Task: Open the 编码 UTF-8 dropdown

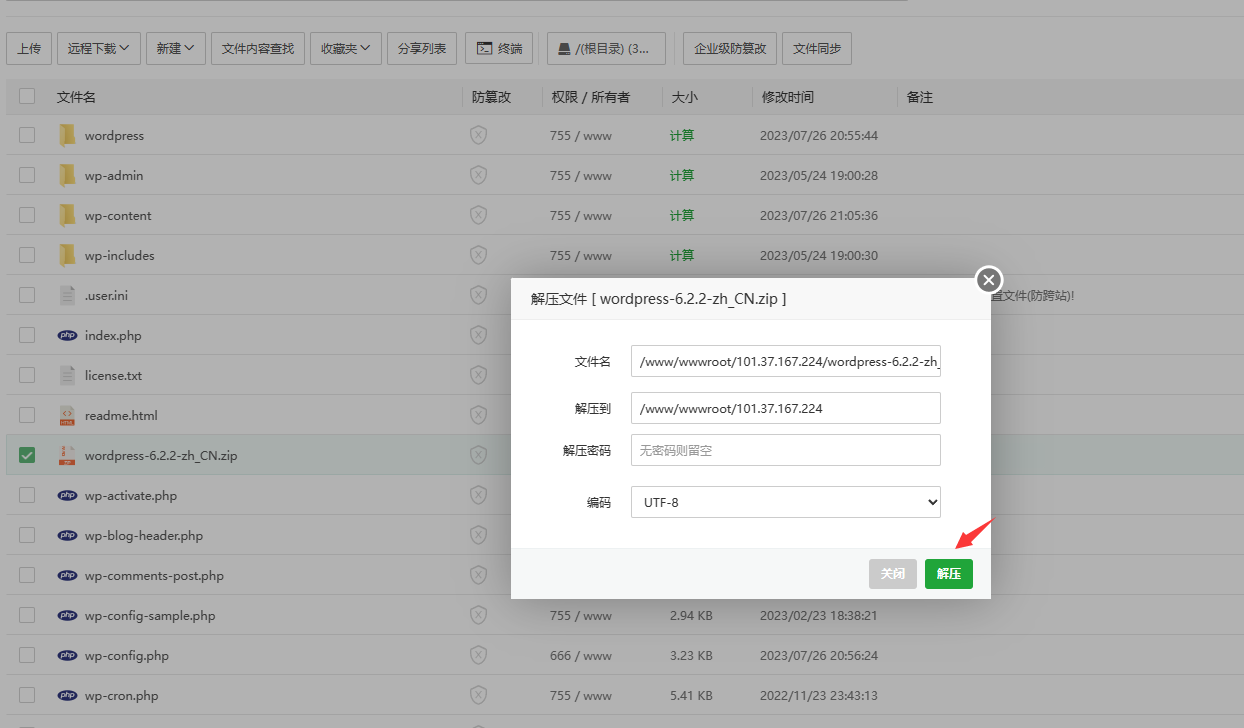Action: click(785, 502)
